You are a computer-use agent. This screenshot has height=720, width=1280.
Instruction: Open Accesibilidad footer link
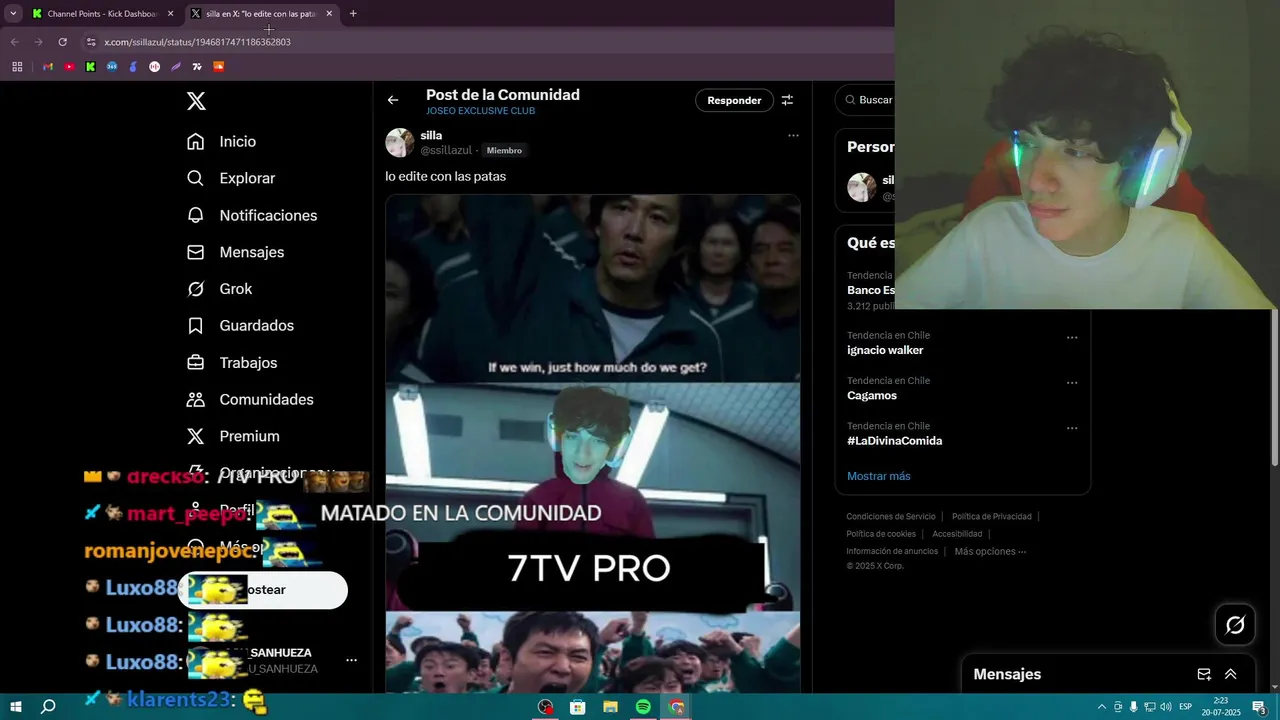point(957,534)
